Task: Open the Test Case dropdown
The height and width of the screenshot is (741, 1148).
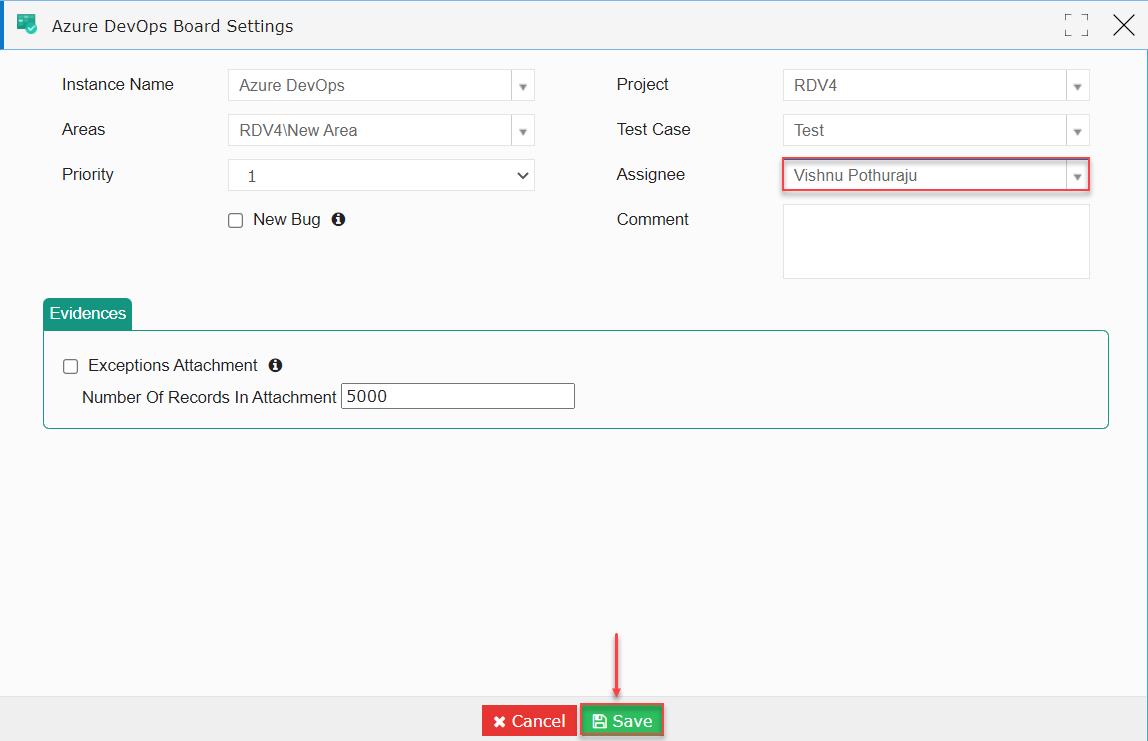Action: pos(1077,130)
